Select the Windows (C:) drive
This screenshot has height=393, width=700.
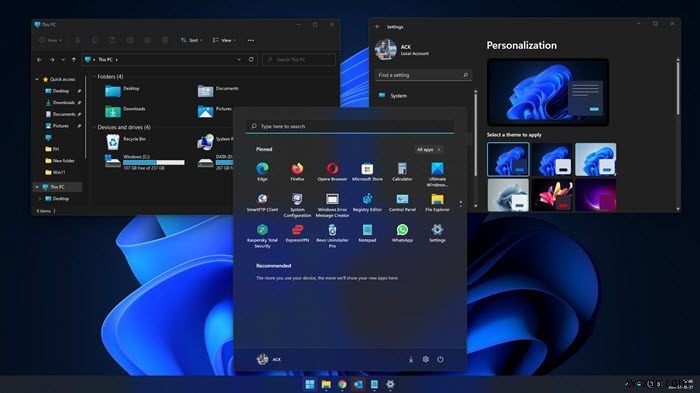coord(145,162)
